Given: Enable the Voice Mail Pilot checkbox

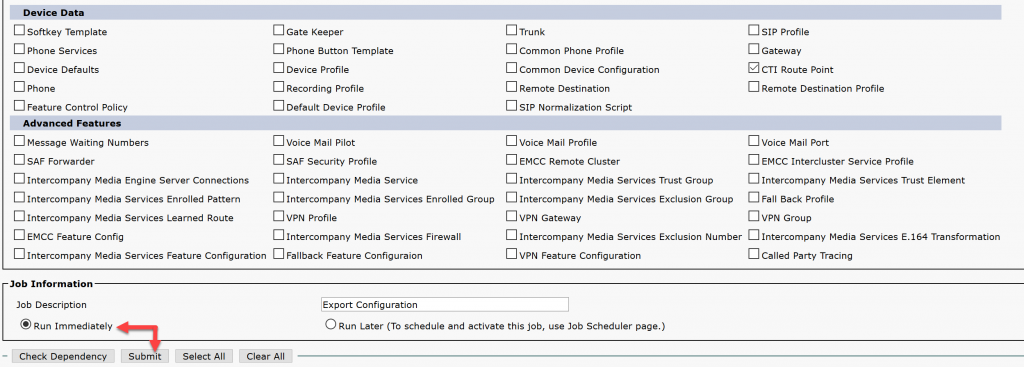Looking at the screenshot, I should 279,140.
